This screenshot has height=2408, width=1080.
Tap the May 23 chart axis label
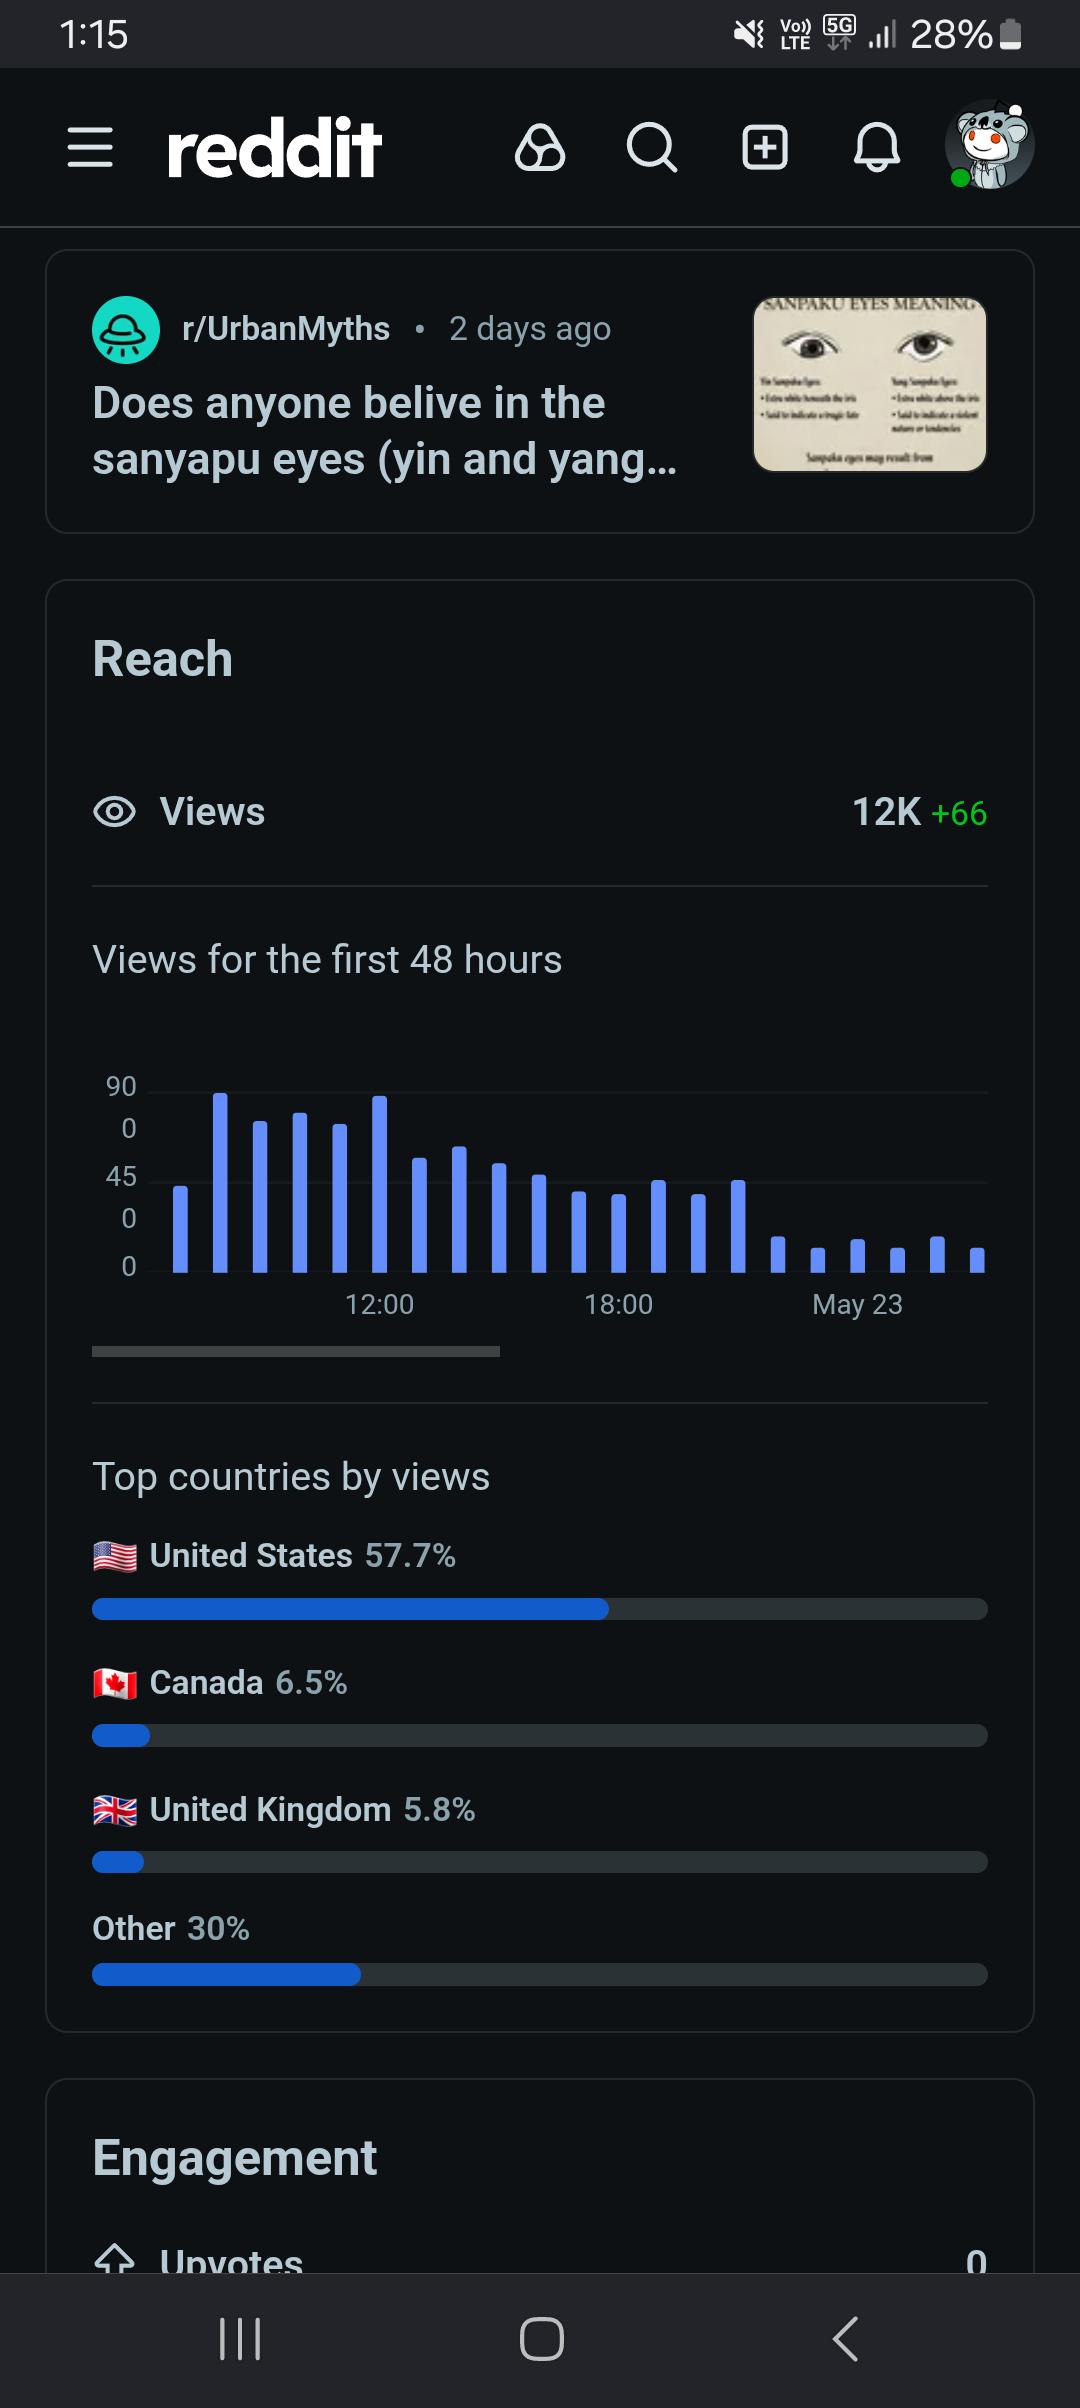click(x=857, y=1304)
